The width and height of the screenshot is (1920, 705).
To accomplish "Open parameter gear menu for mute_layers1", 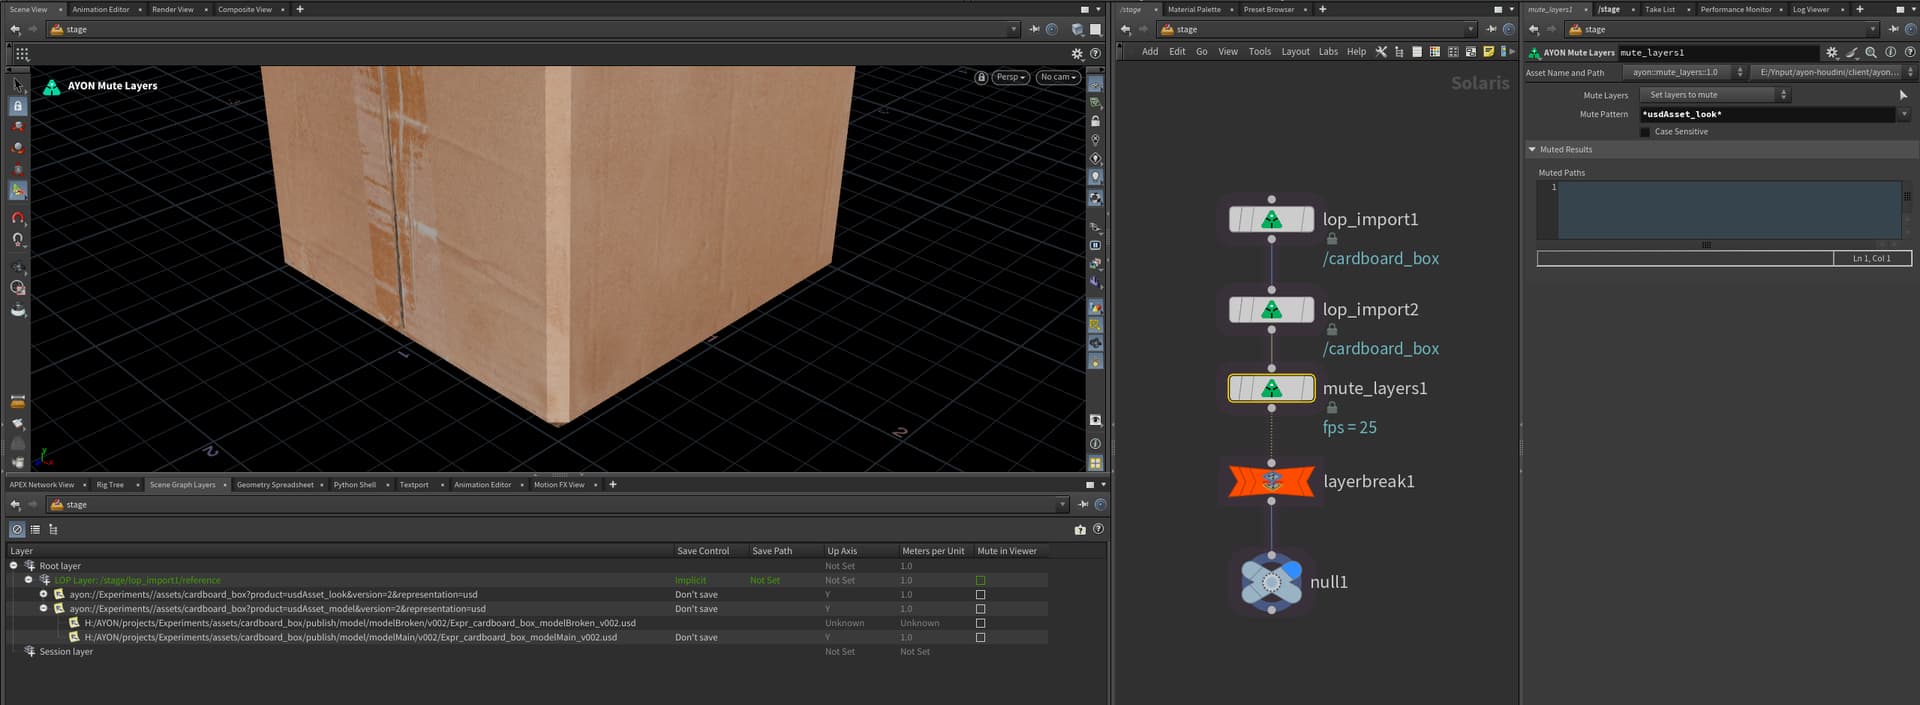I will pyautogui.click(x=1831, y=53).
